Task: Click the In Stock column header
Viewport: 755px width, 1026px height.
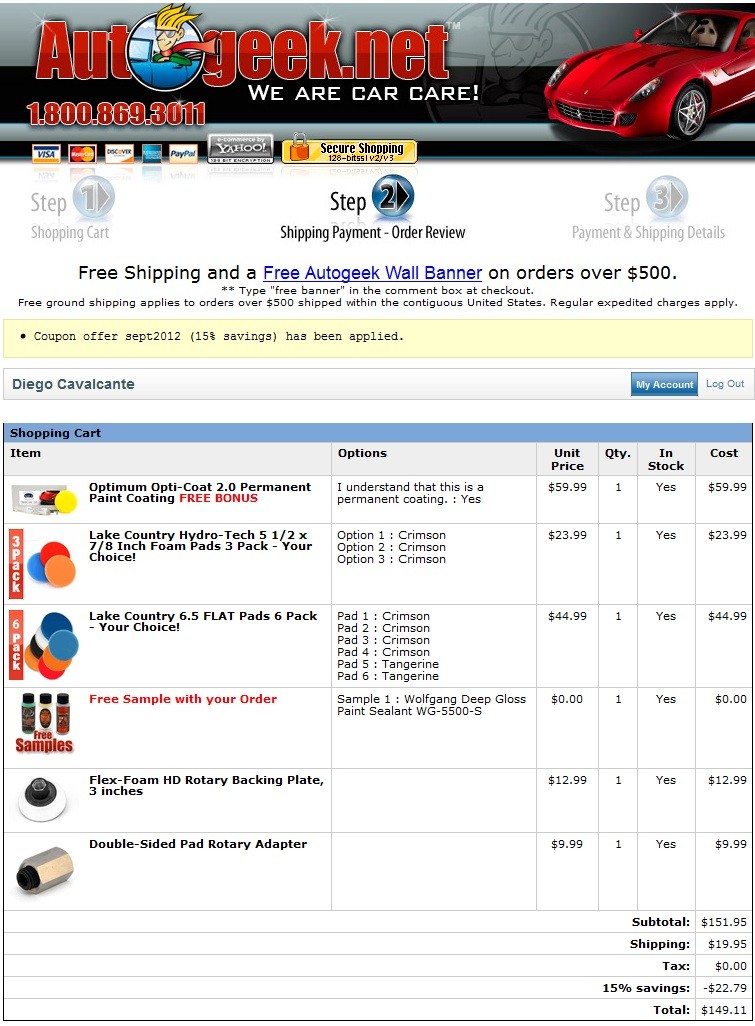Action: point(666,459)
